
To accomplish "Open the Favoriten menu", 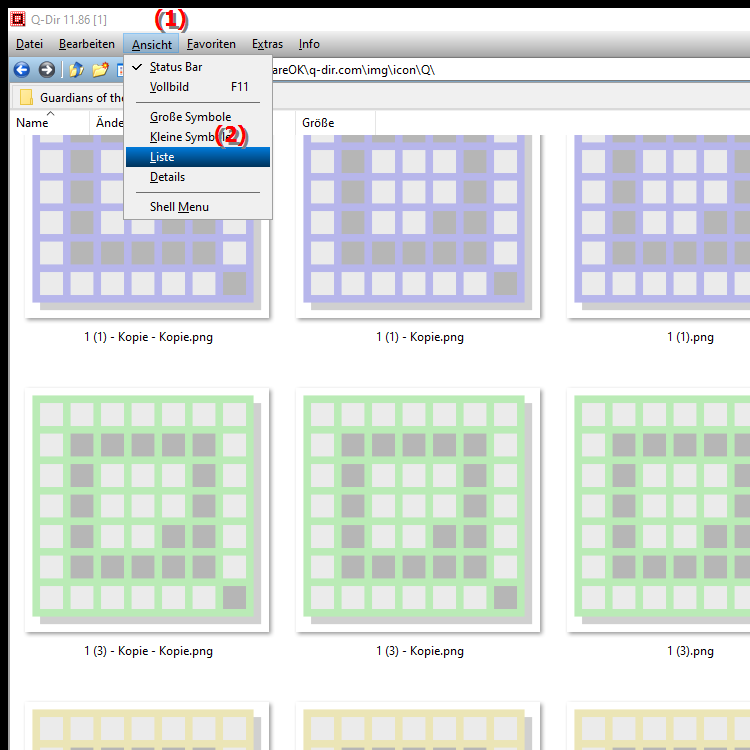I will click(x=211, y=44).
